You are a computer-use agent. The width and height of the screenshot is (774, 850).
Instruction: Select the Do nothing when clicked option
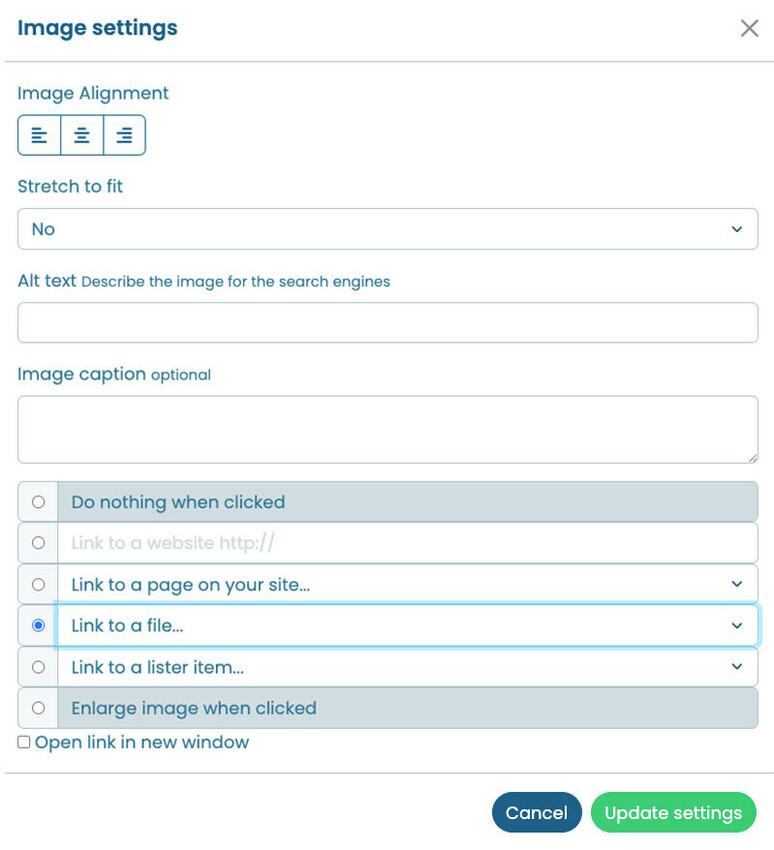37,501
